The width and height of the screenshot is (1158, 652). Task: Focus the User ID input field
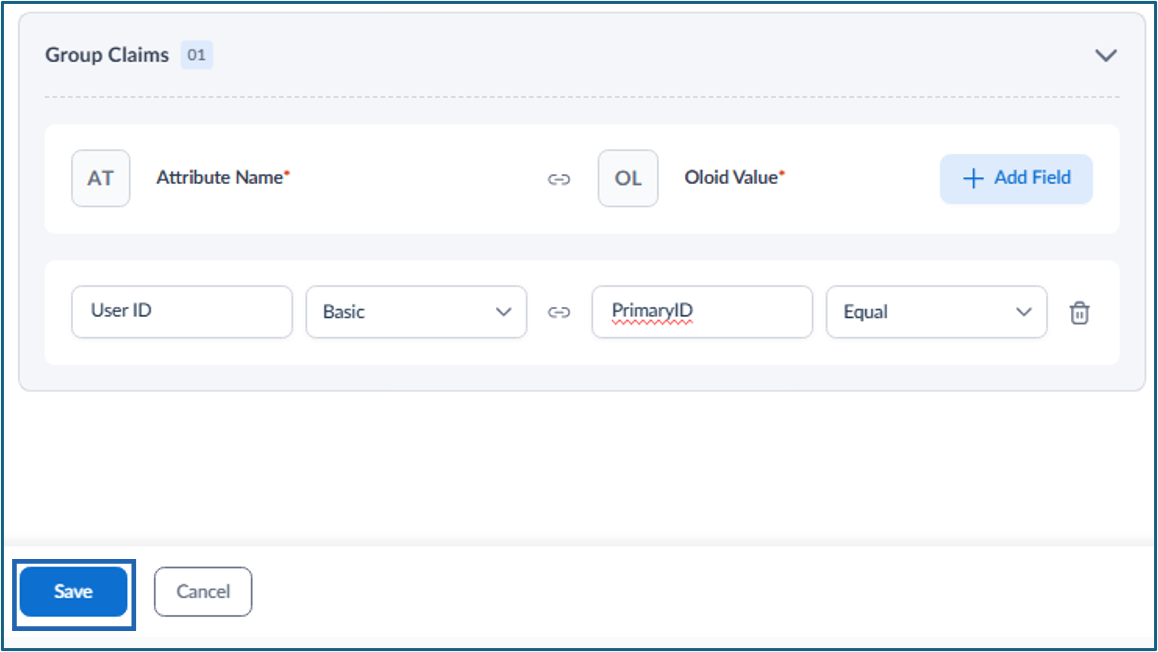182,312
